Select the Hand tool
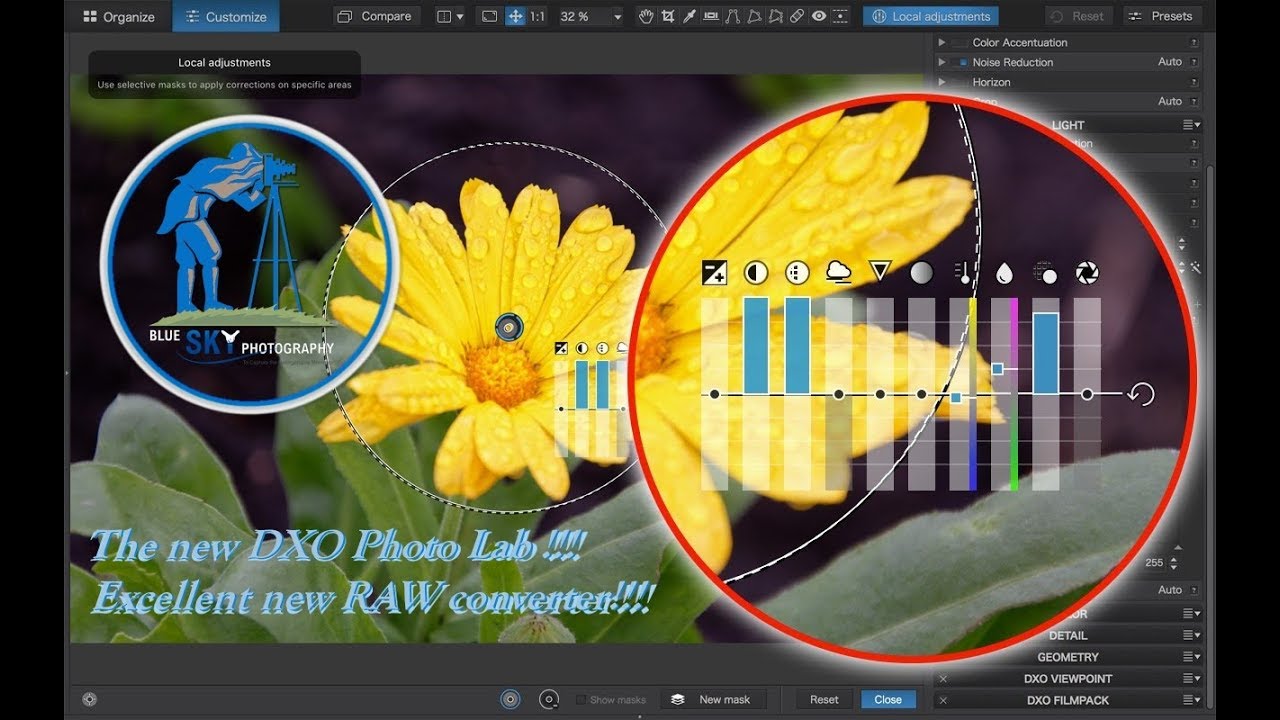 tap(646, 16)
